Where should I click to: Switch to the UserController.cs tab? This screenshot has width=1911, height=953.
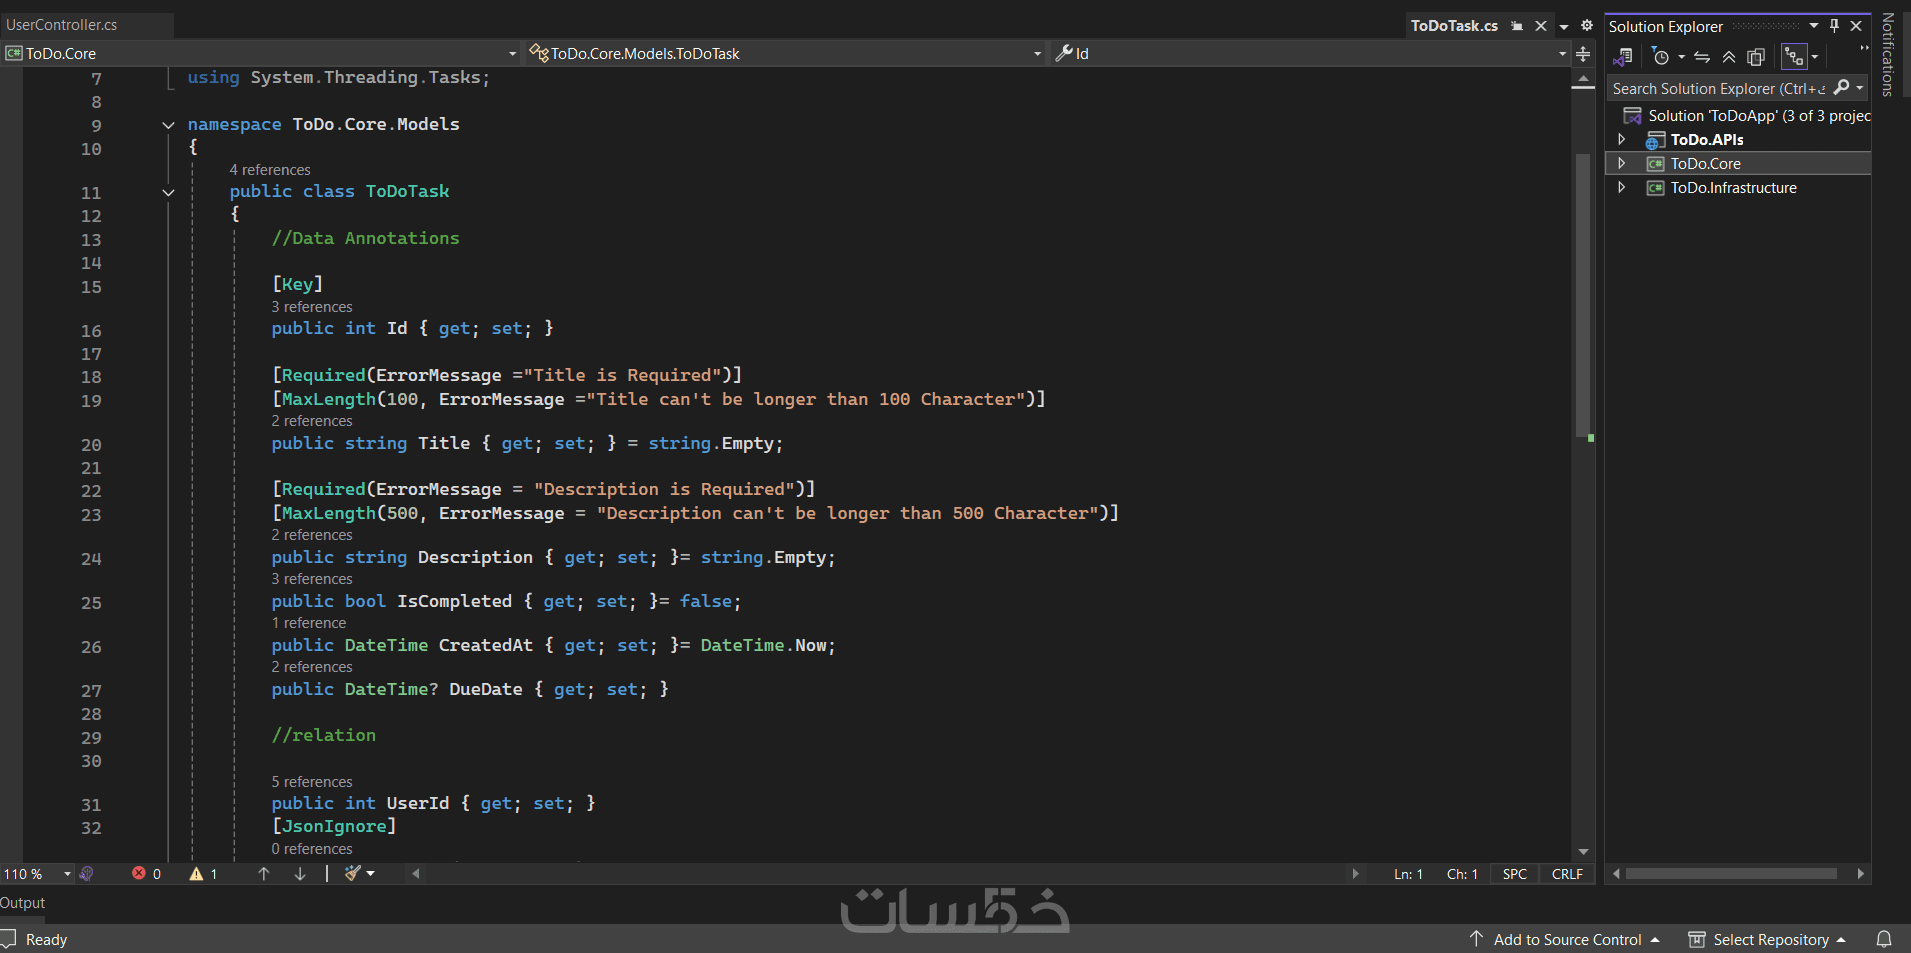click(x=63, y=24)
